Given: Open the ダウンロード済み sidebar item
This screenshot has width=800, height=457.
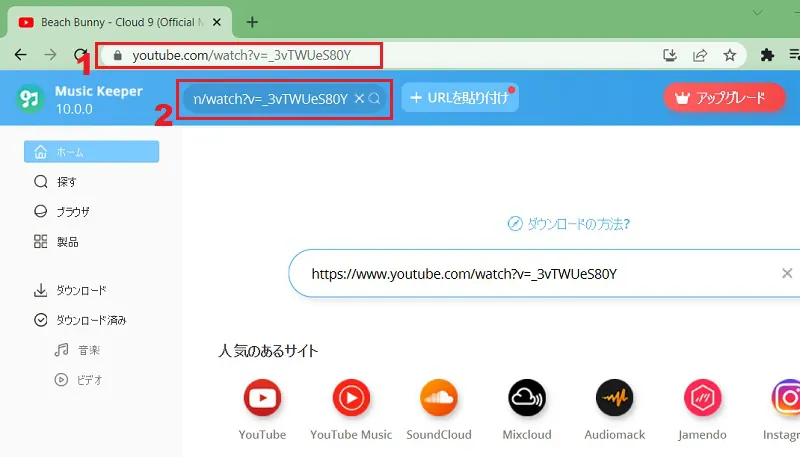Looking at the screenshot, I should pos(80,320).
